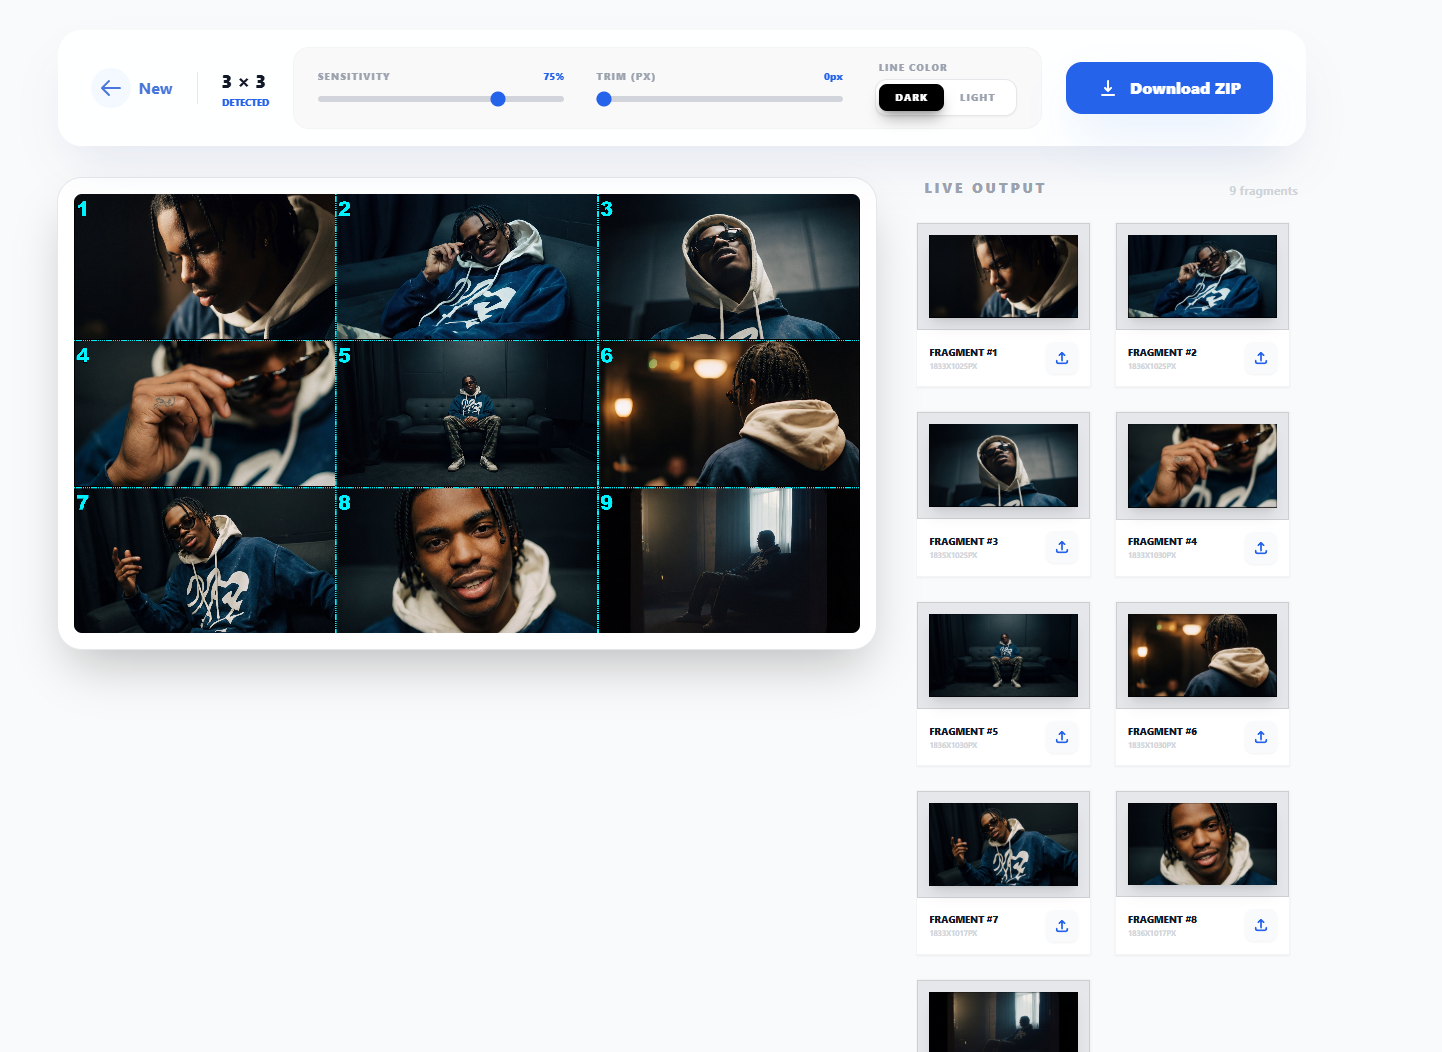Click the 3 × 3 DETECTED label

[x=245, y=89]
